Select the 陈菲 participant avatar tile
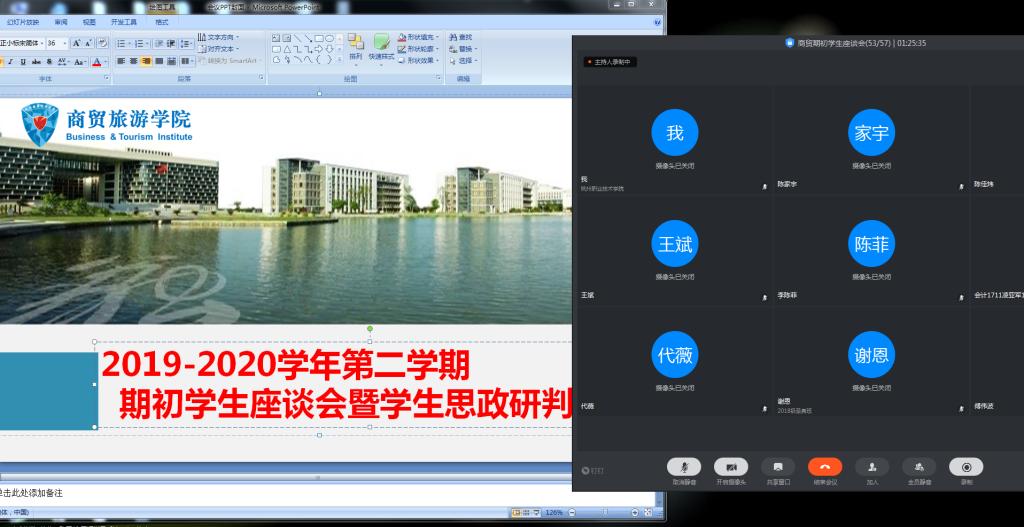 pyautogui.click(x=870, y=244)
